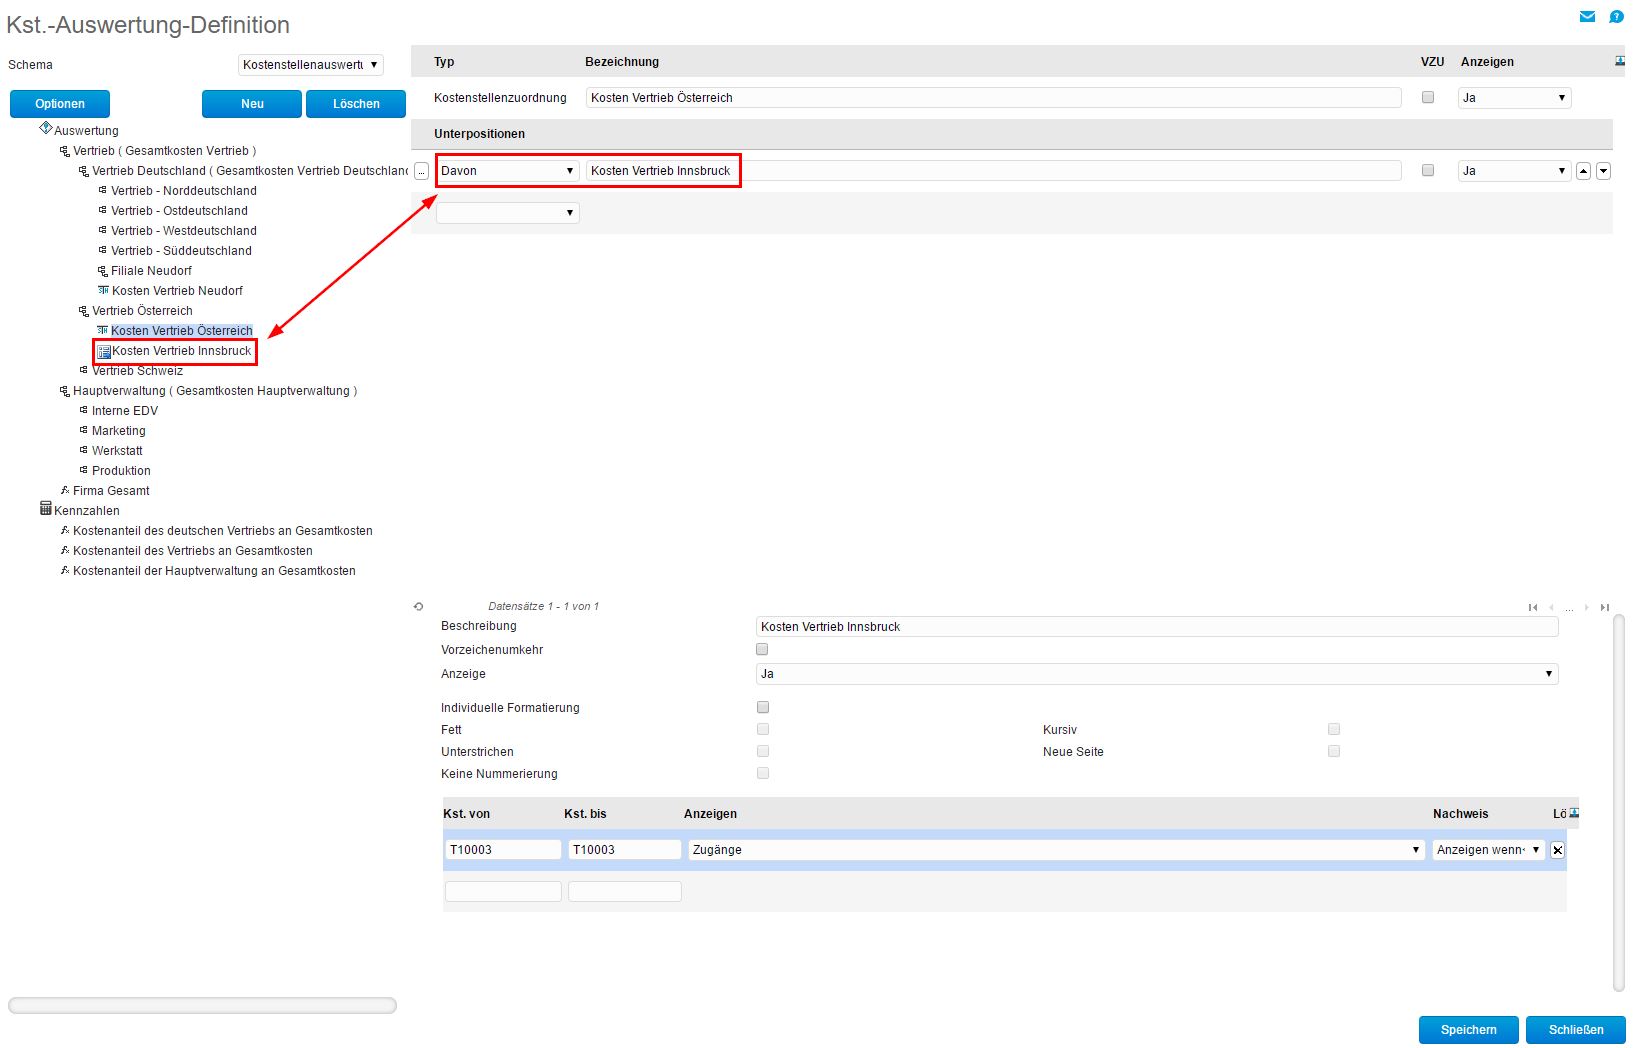Select Vertrieb Schweiz in the tree
Image resolution: width=1636 pixels, height=1048 pixels.
137,371
